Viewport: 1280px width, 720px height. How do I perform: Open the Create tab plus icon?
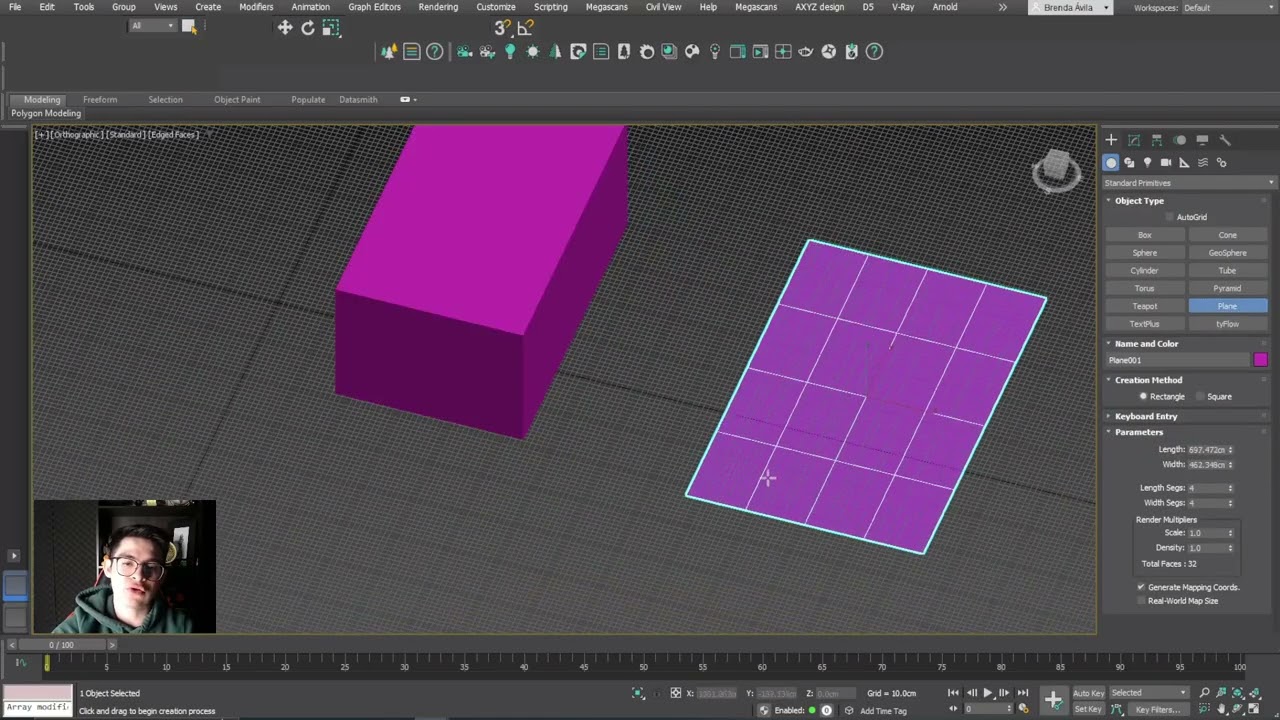tap(1111, 140)
